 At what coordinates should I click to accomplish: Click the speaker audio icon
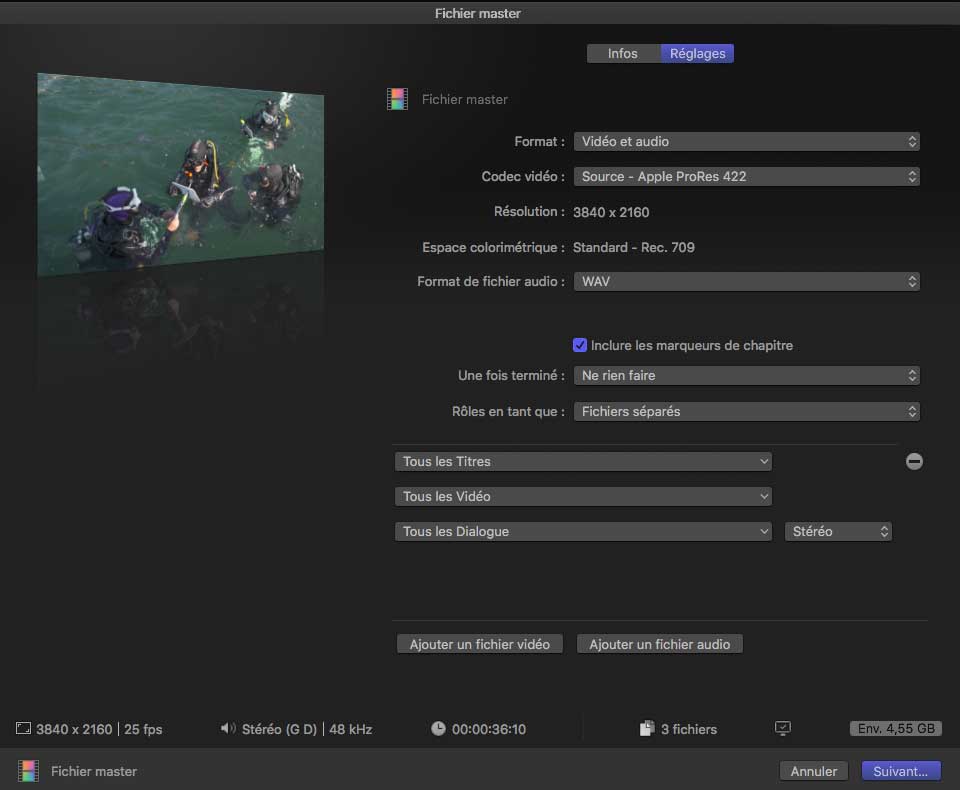tap(228, 729)
